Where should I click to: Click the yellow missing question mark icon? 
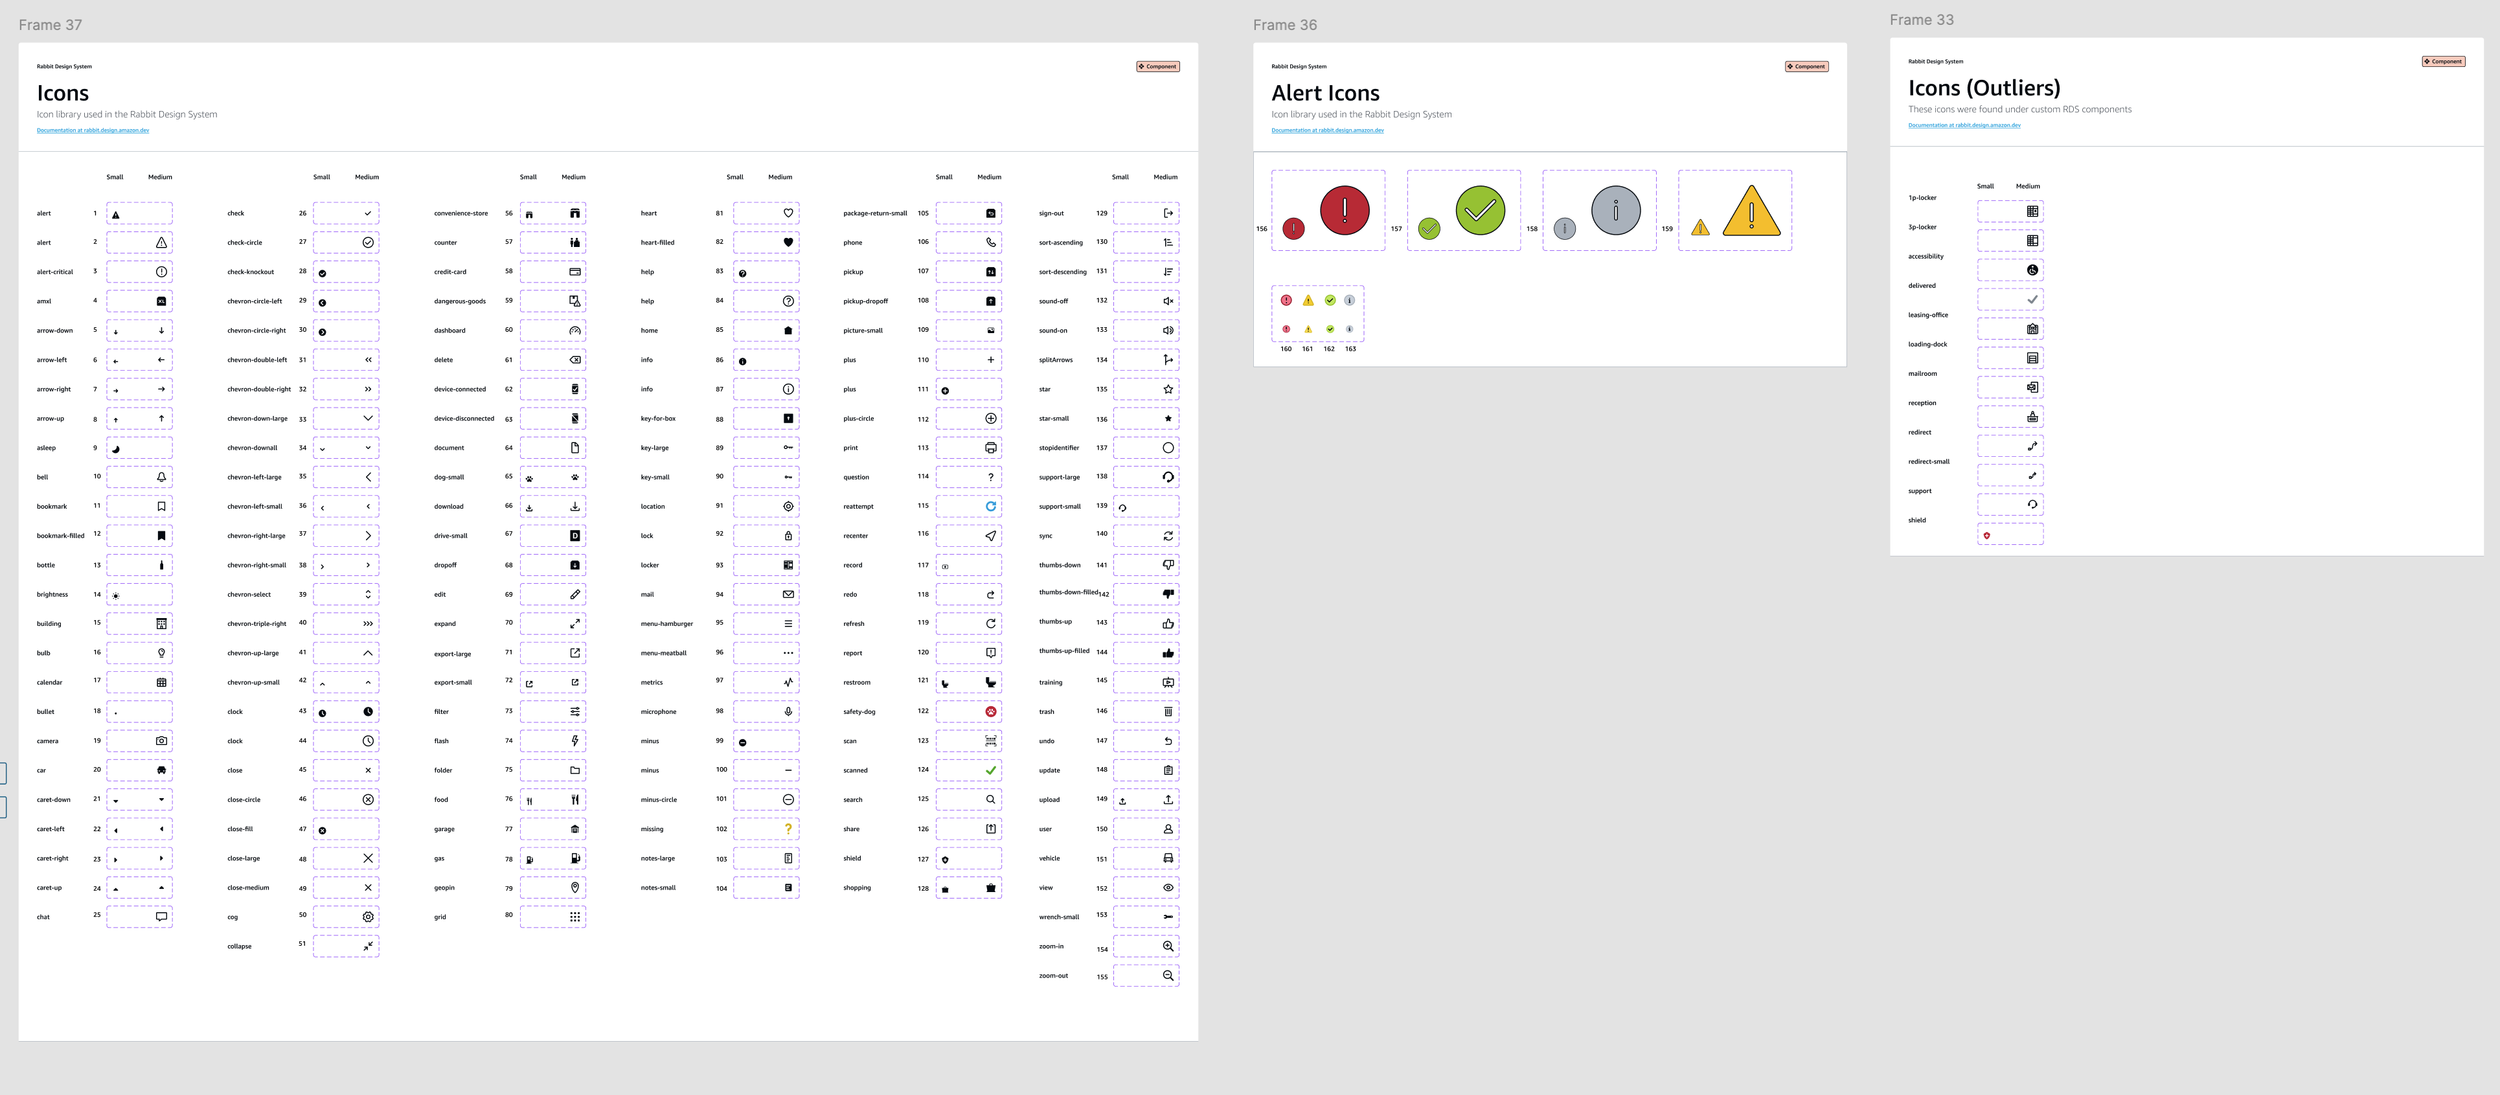(x=788, y=829)
